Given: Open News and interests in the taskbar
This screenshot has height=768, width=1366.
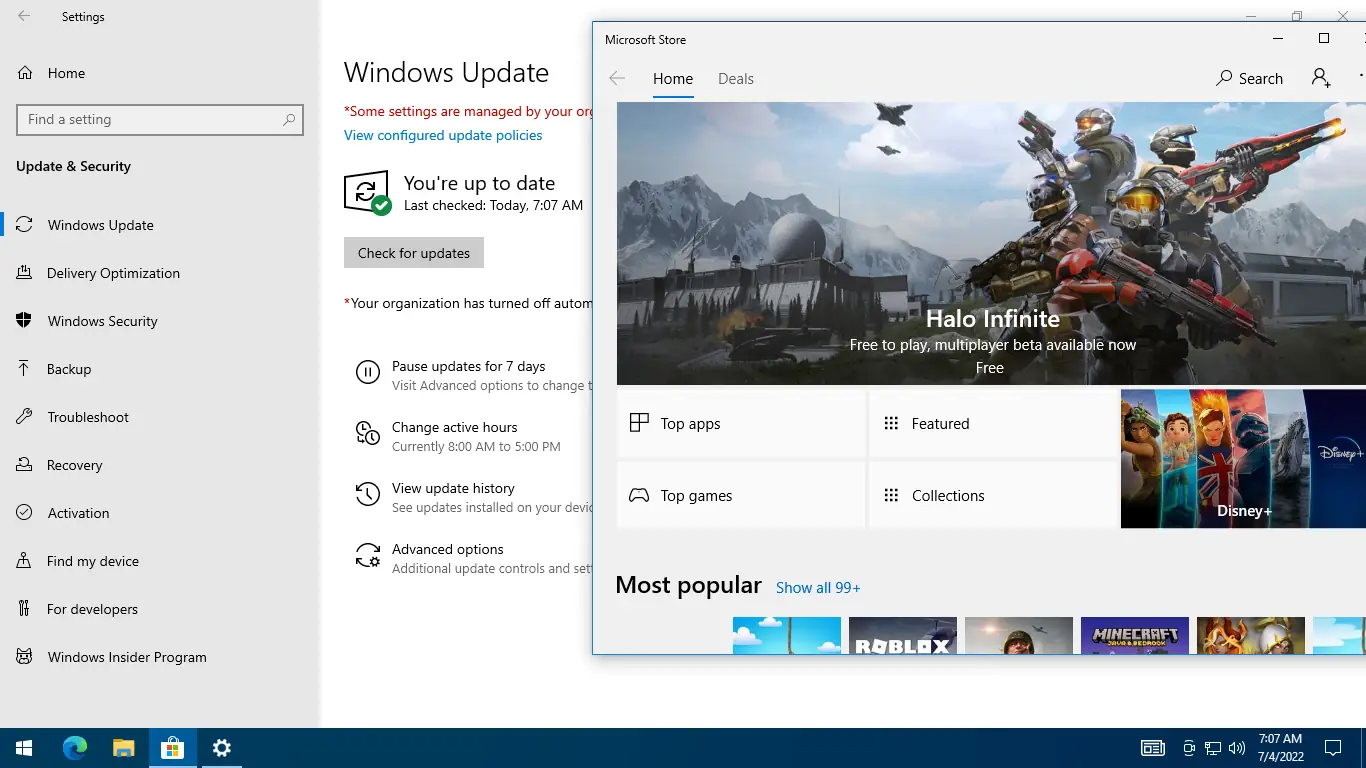Looking at the screenshot, I should pyautogui.click(x=1153, y=748).
